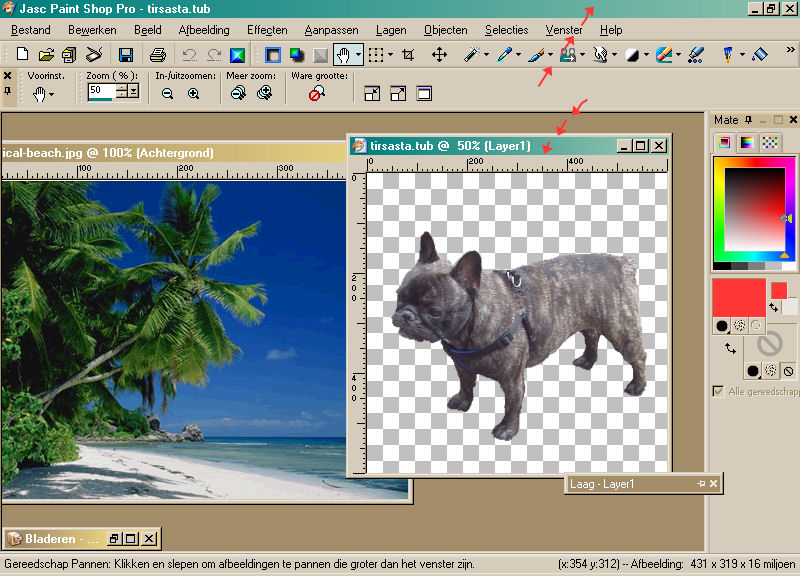Swap foreground and background materials arrows
This screenshot has height=576, width=800.
pos(731,348)
